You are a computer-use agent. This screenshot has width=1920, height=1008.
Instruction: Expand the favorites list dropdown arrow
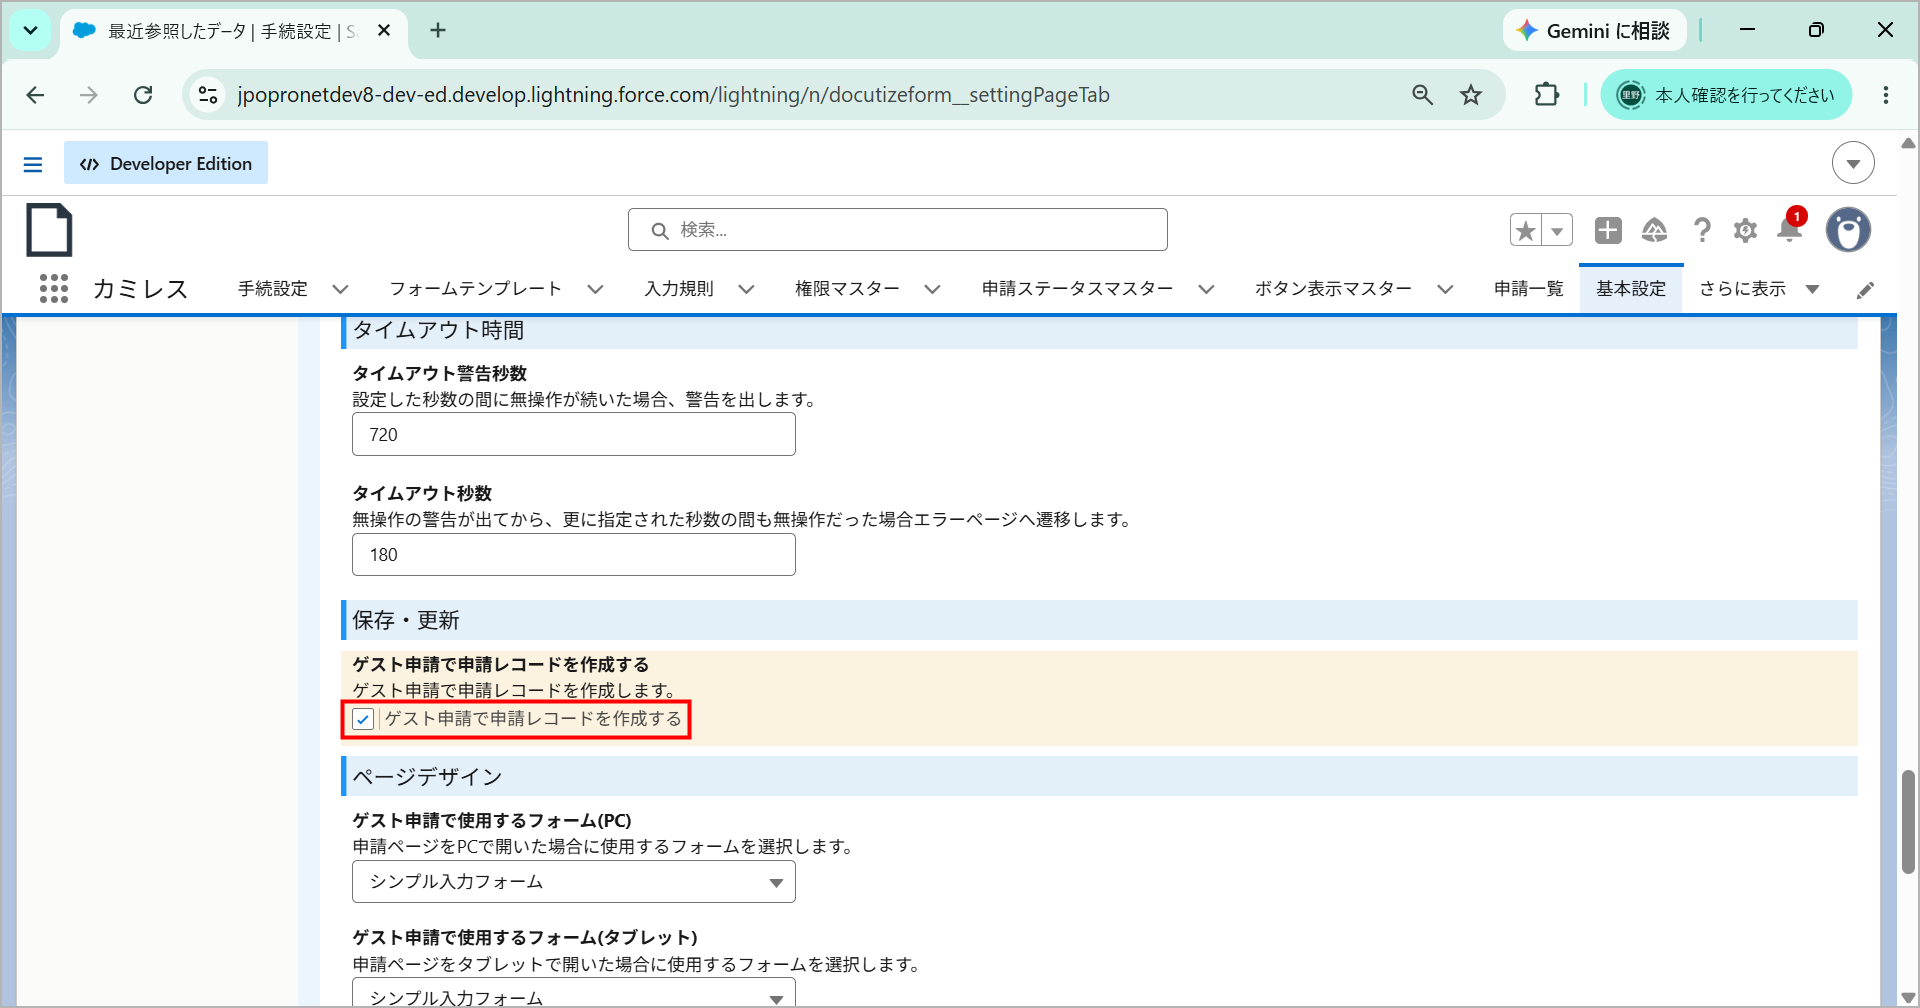coord(1557,230)
